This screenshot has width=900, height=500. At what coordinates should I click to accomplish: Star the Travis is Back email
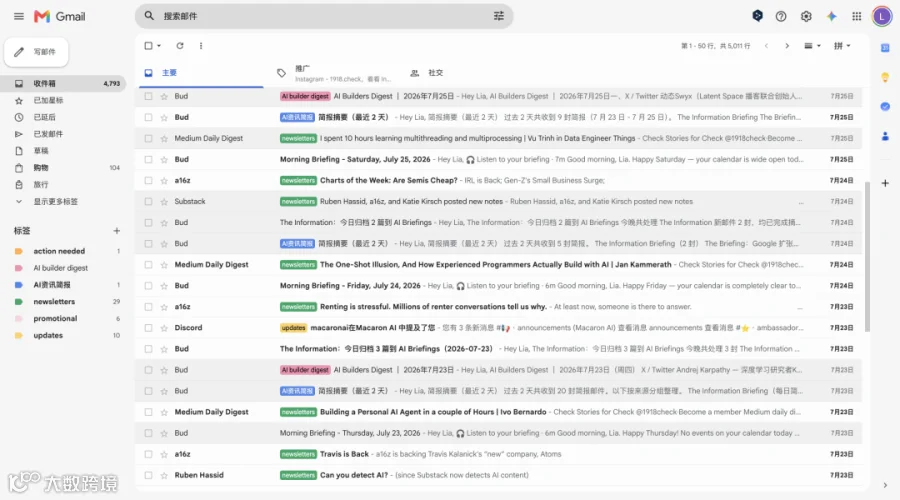pos(164,454)
